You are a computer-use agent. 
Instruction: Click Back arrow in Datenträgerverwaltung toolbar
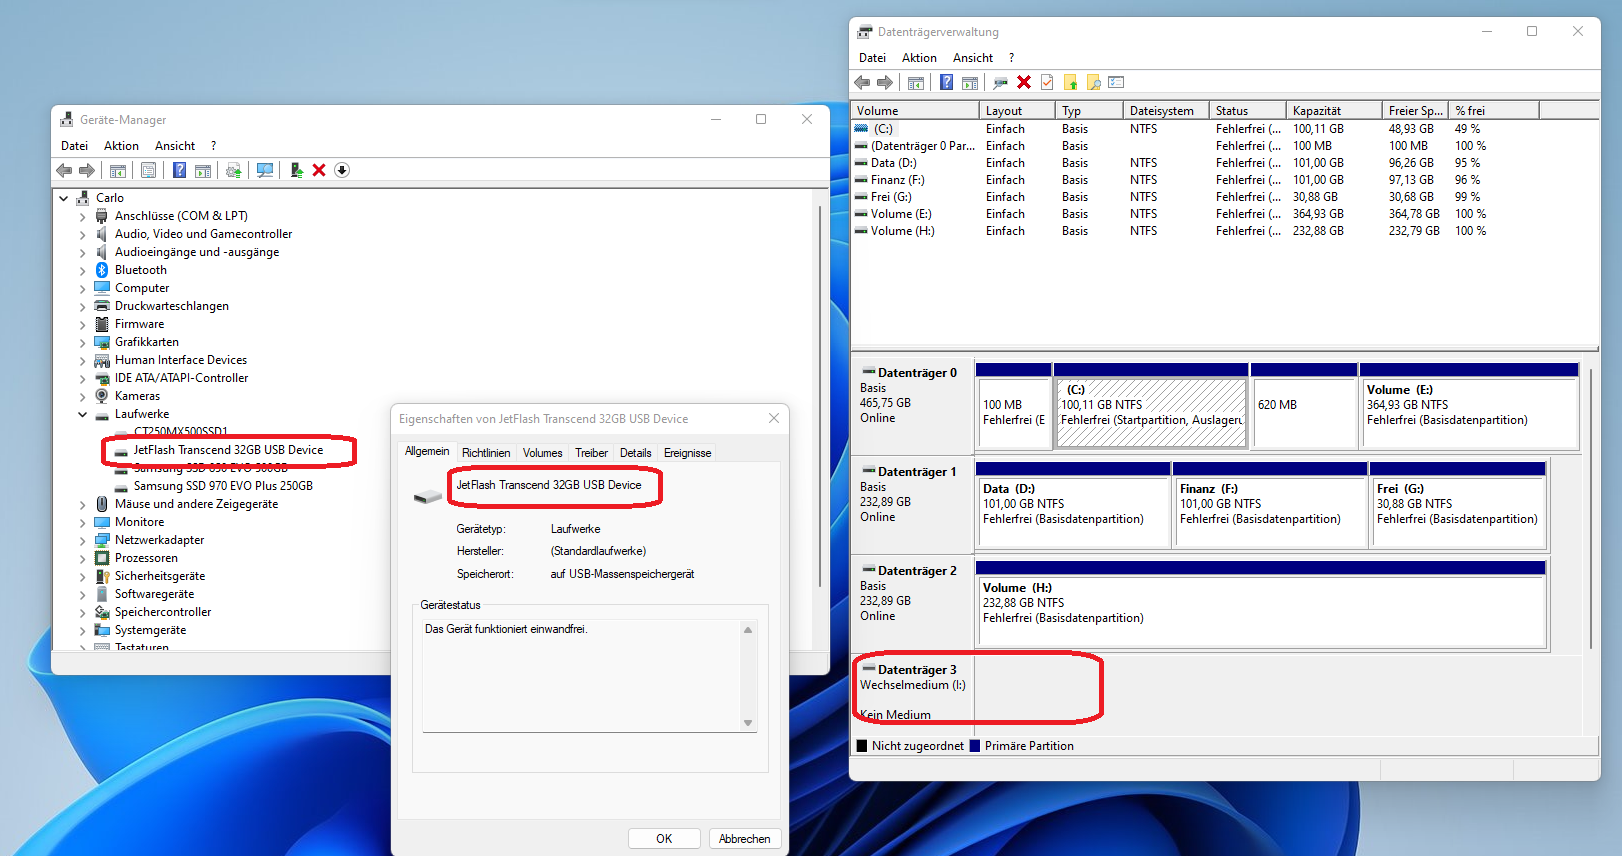point(862,82)
